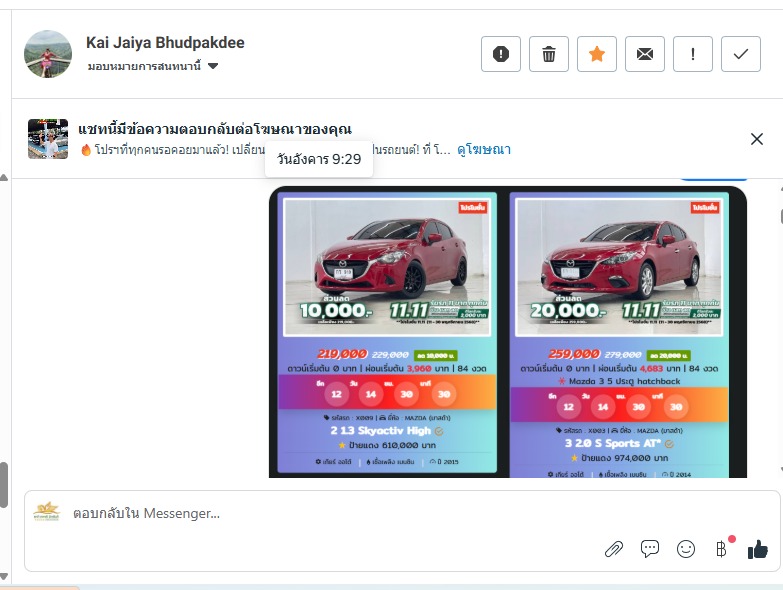Open assign conversation dropdown arrow
Image resolution: width=783 pixels, height=590 pixels.
coord(213,66)
